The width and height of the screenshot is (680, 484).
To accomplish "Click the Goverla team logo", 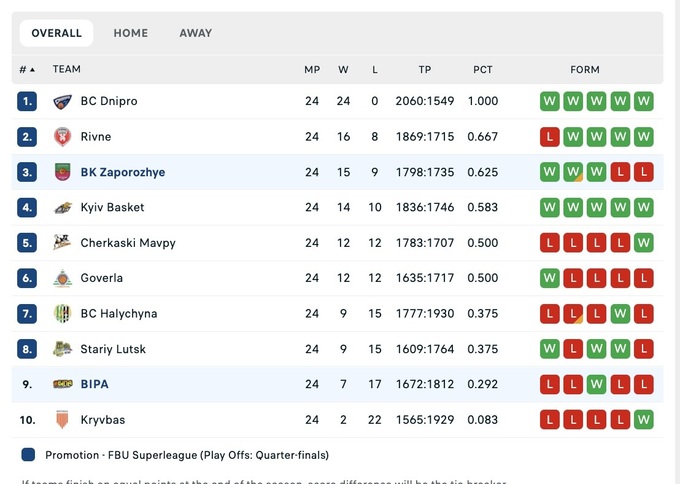I will (62, 278).
